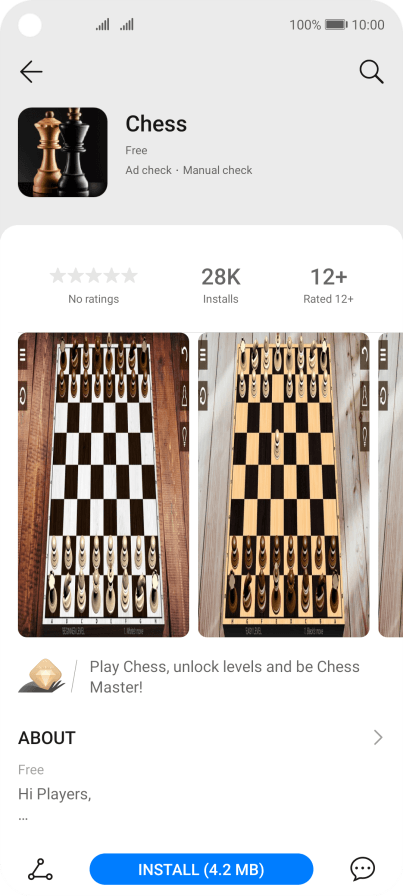Image resolution: width=403 pixels, height=896 pixels.
Task: Open the second light chessboard screenshot
Action: (x=284, y=485)
